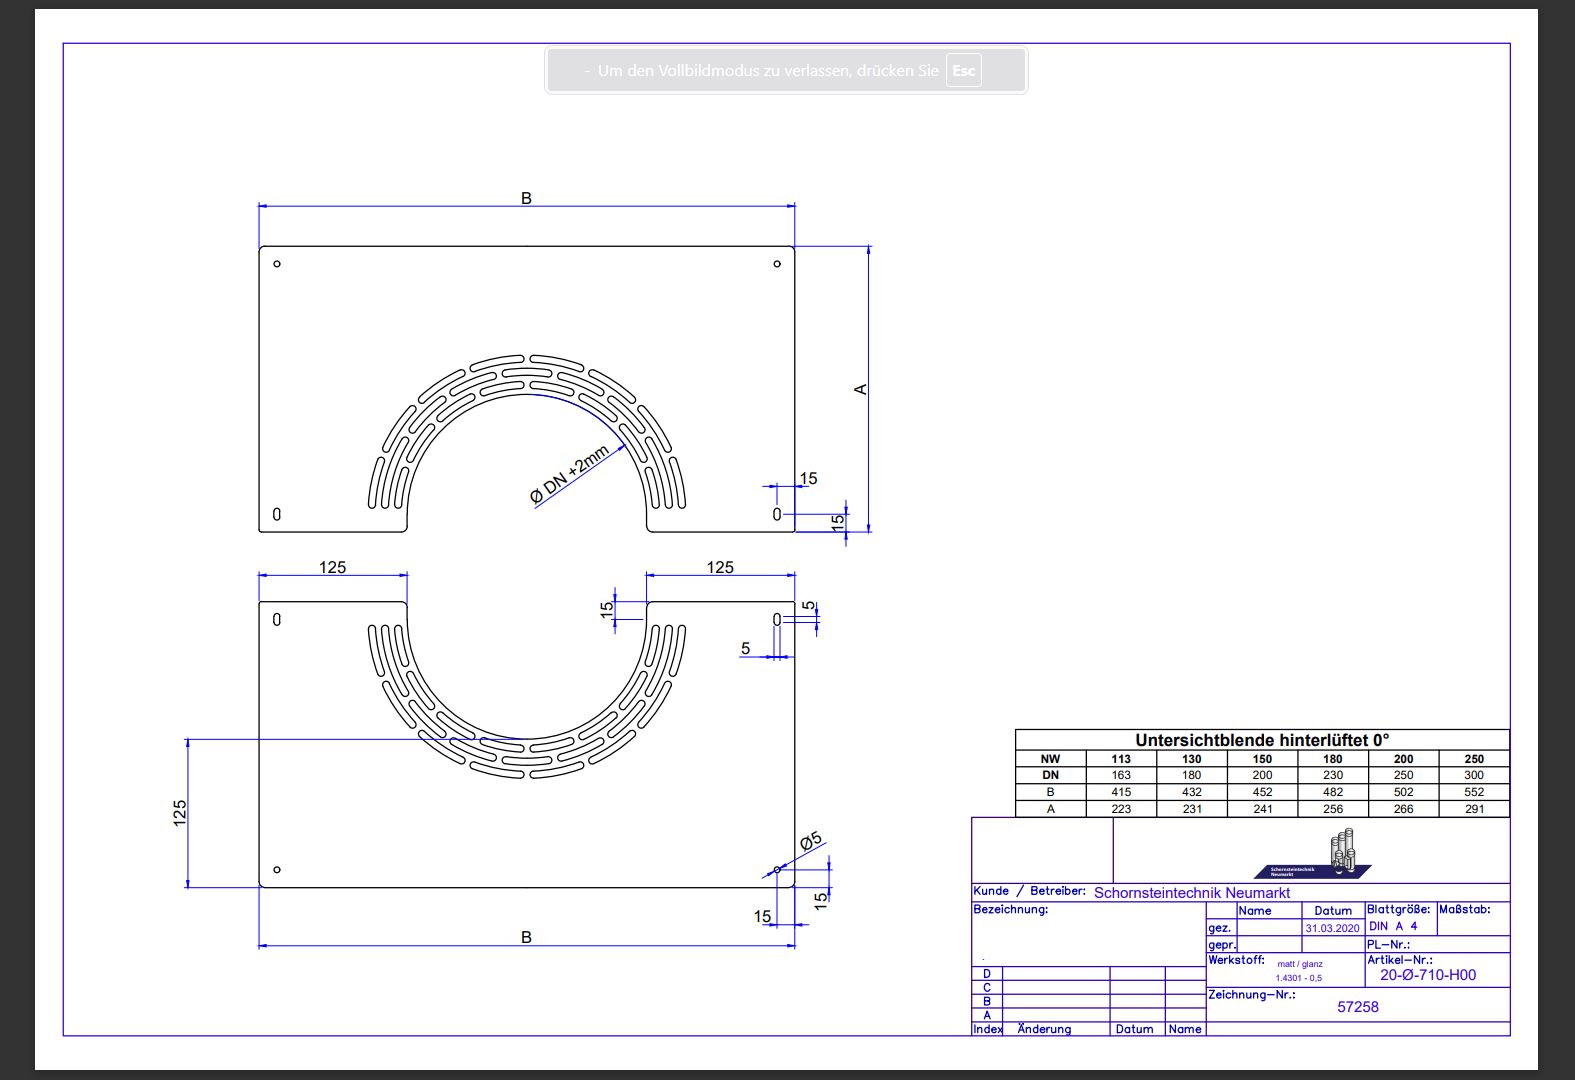1575x1080 pixels.
Task: Click the B value 415 table cell
Action: tap(1121, 792)
